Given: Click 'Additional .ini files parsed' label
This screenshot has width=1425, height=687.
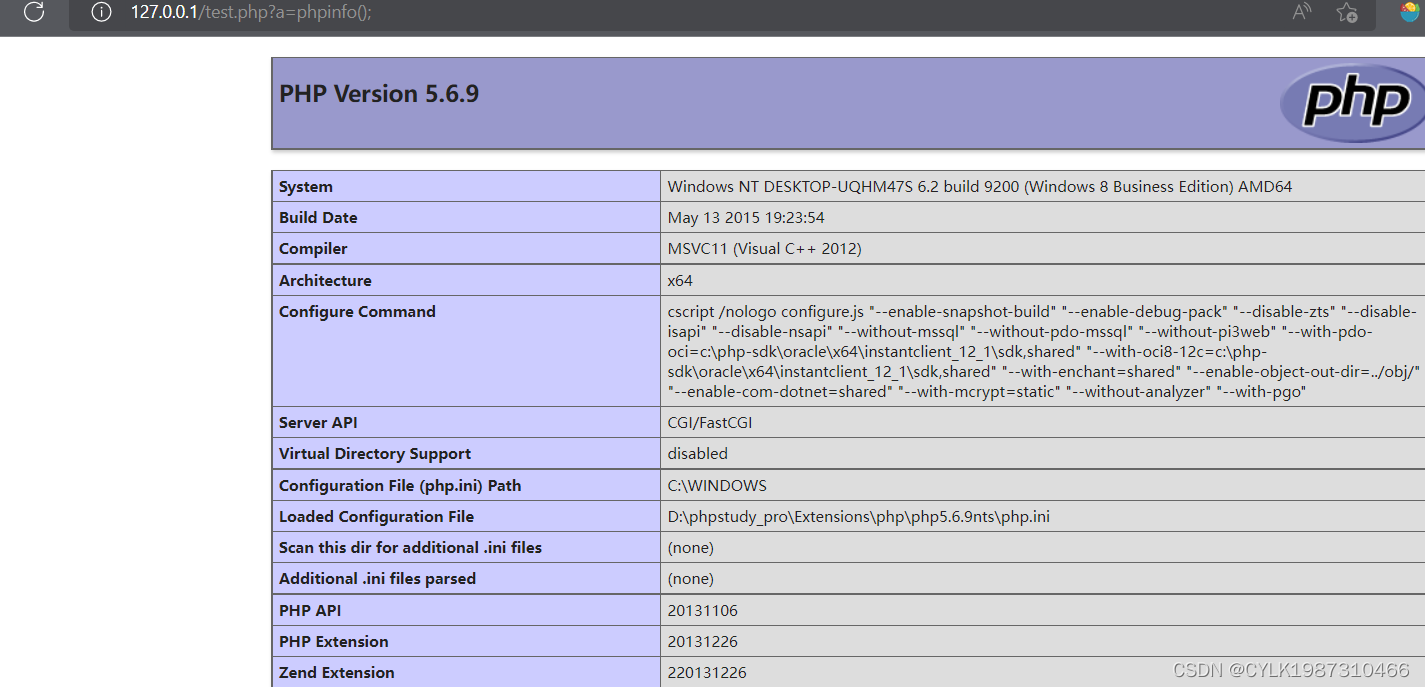Looking at the screenshot, I should tap(377, 579).
